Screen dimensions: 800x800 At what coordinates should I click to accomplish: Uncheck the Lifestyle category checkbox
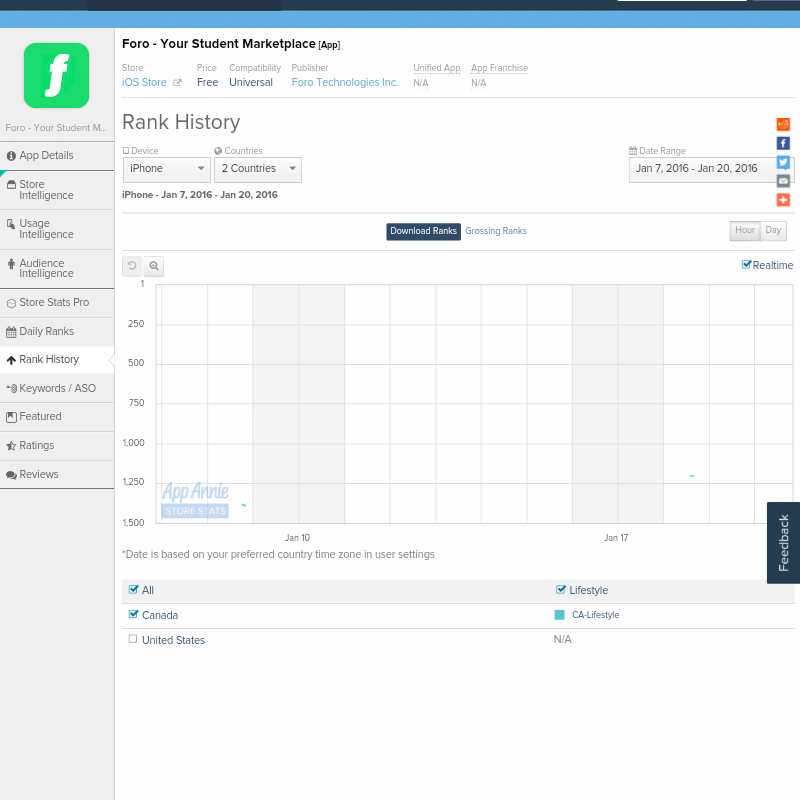[560, 589]
